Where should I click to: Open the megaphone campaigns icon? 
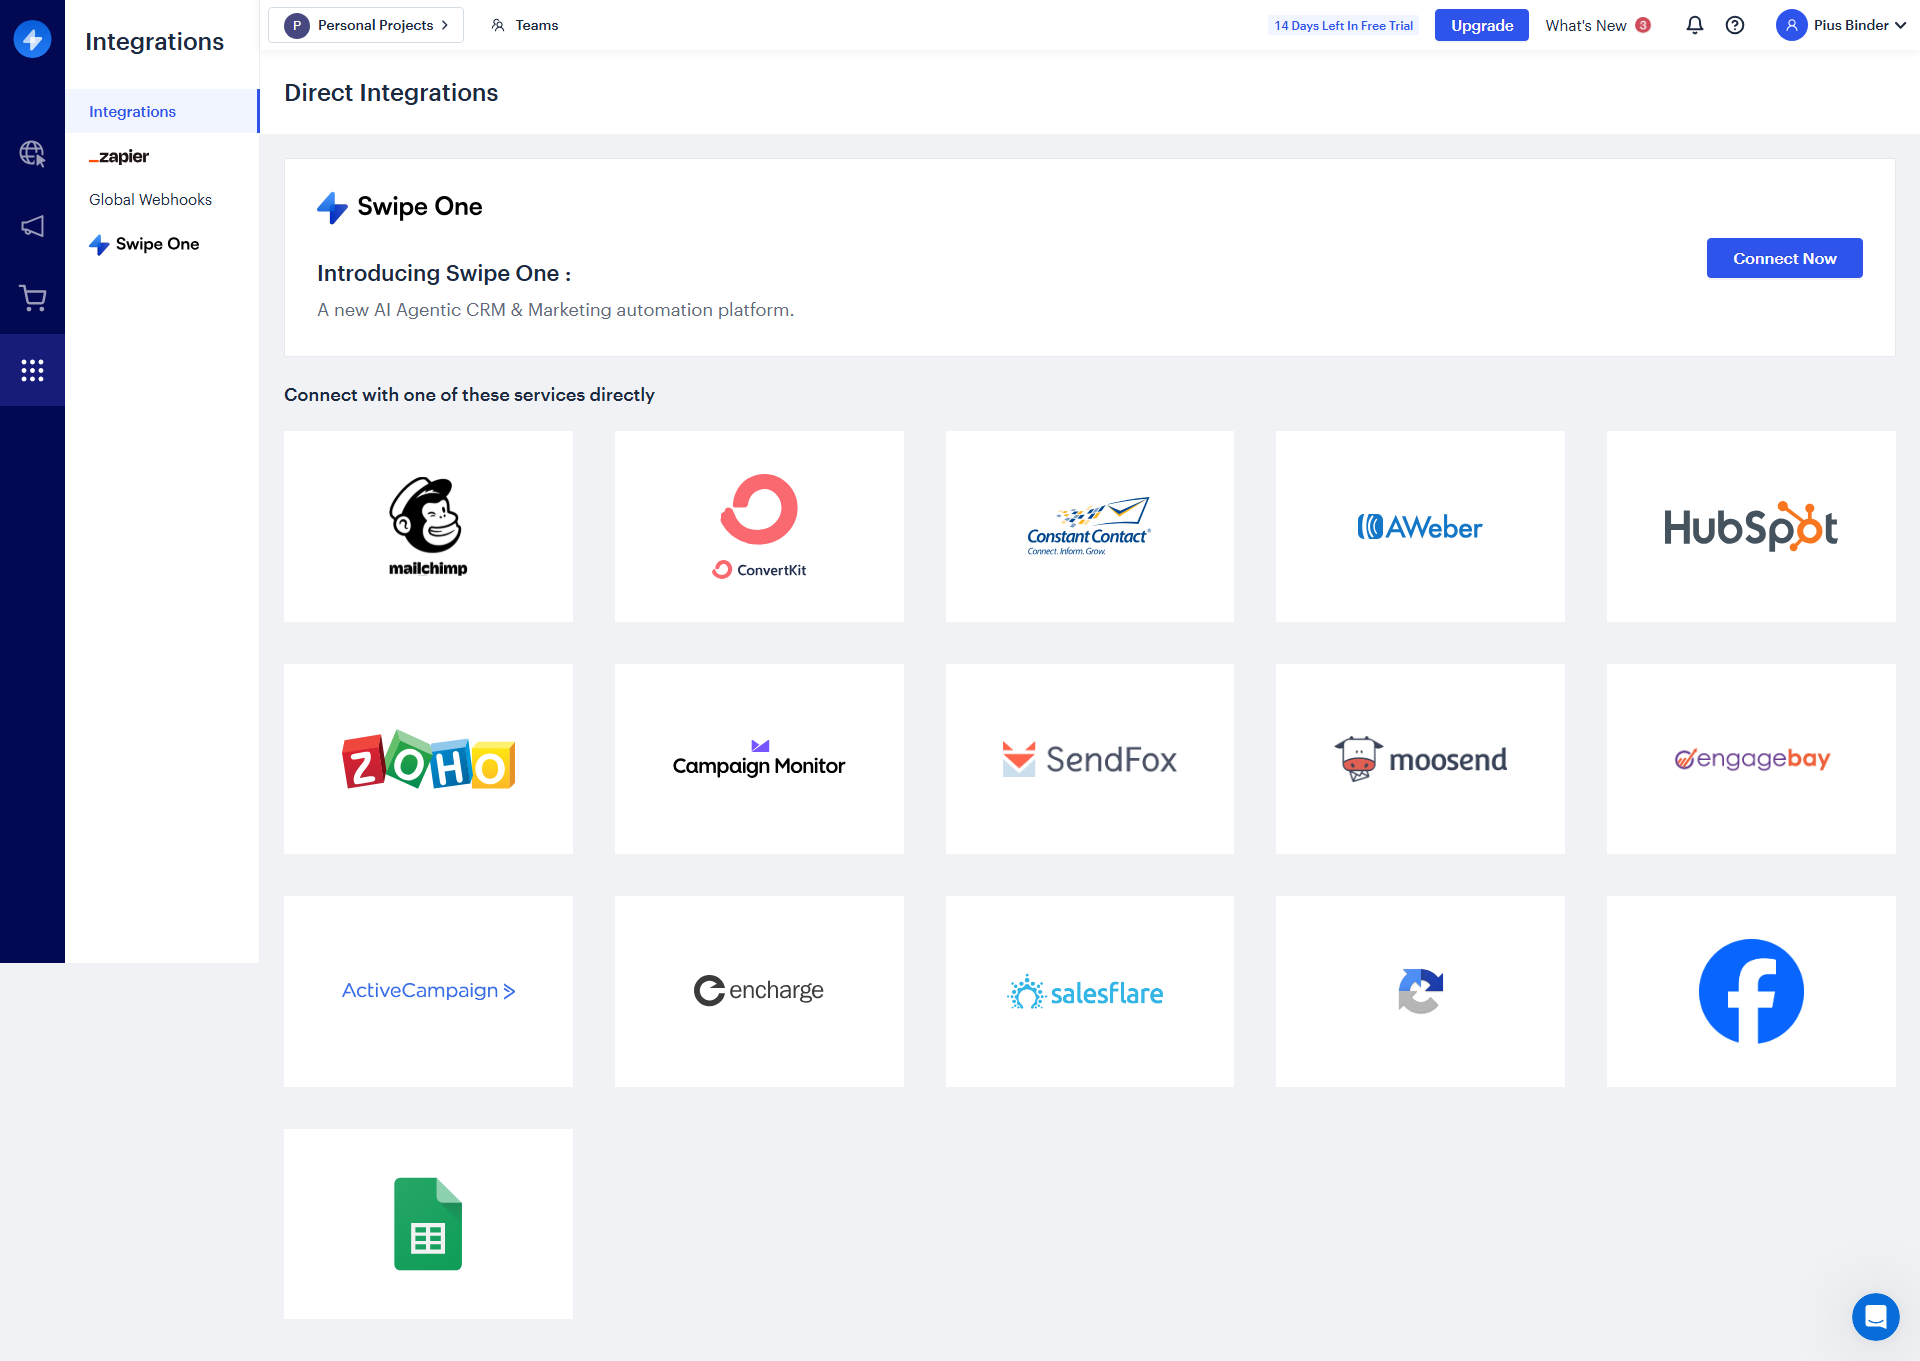point(32,226)
